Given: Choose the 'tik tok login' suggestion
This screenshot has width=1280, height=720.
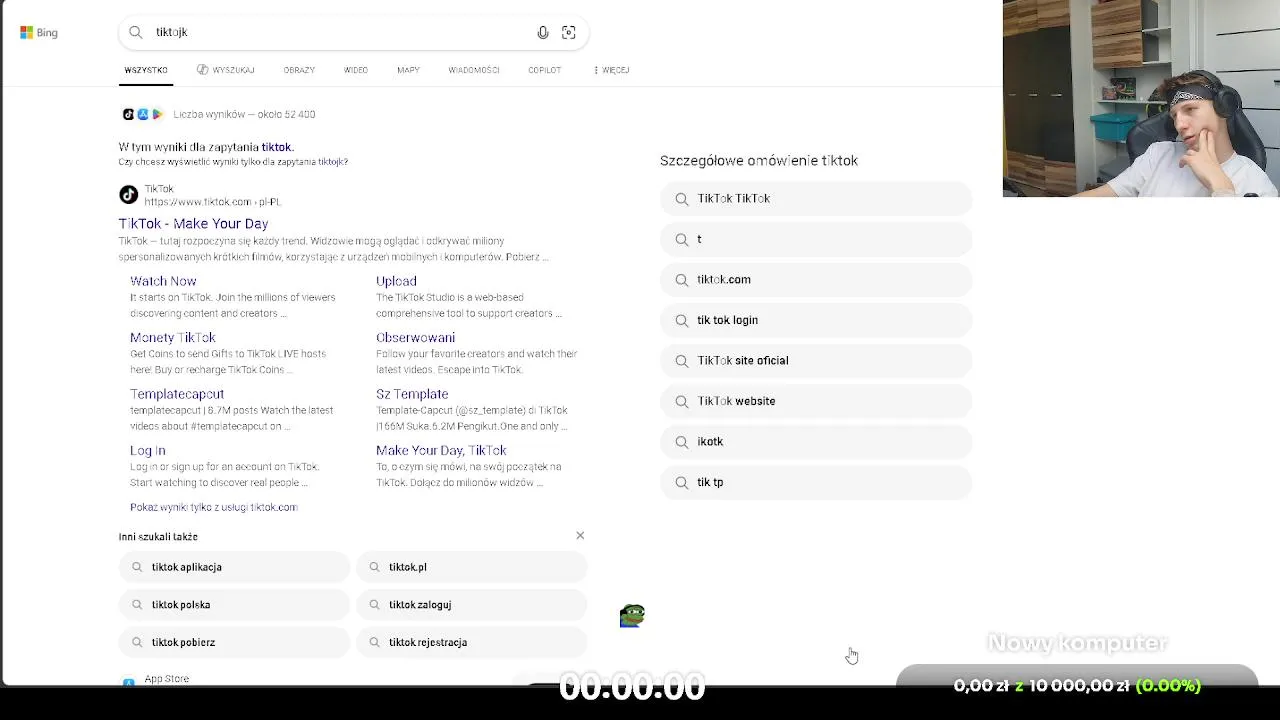Looking at the screenshot, I should coord(816,320).
